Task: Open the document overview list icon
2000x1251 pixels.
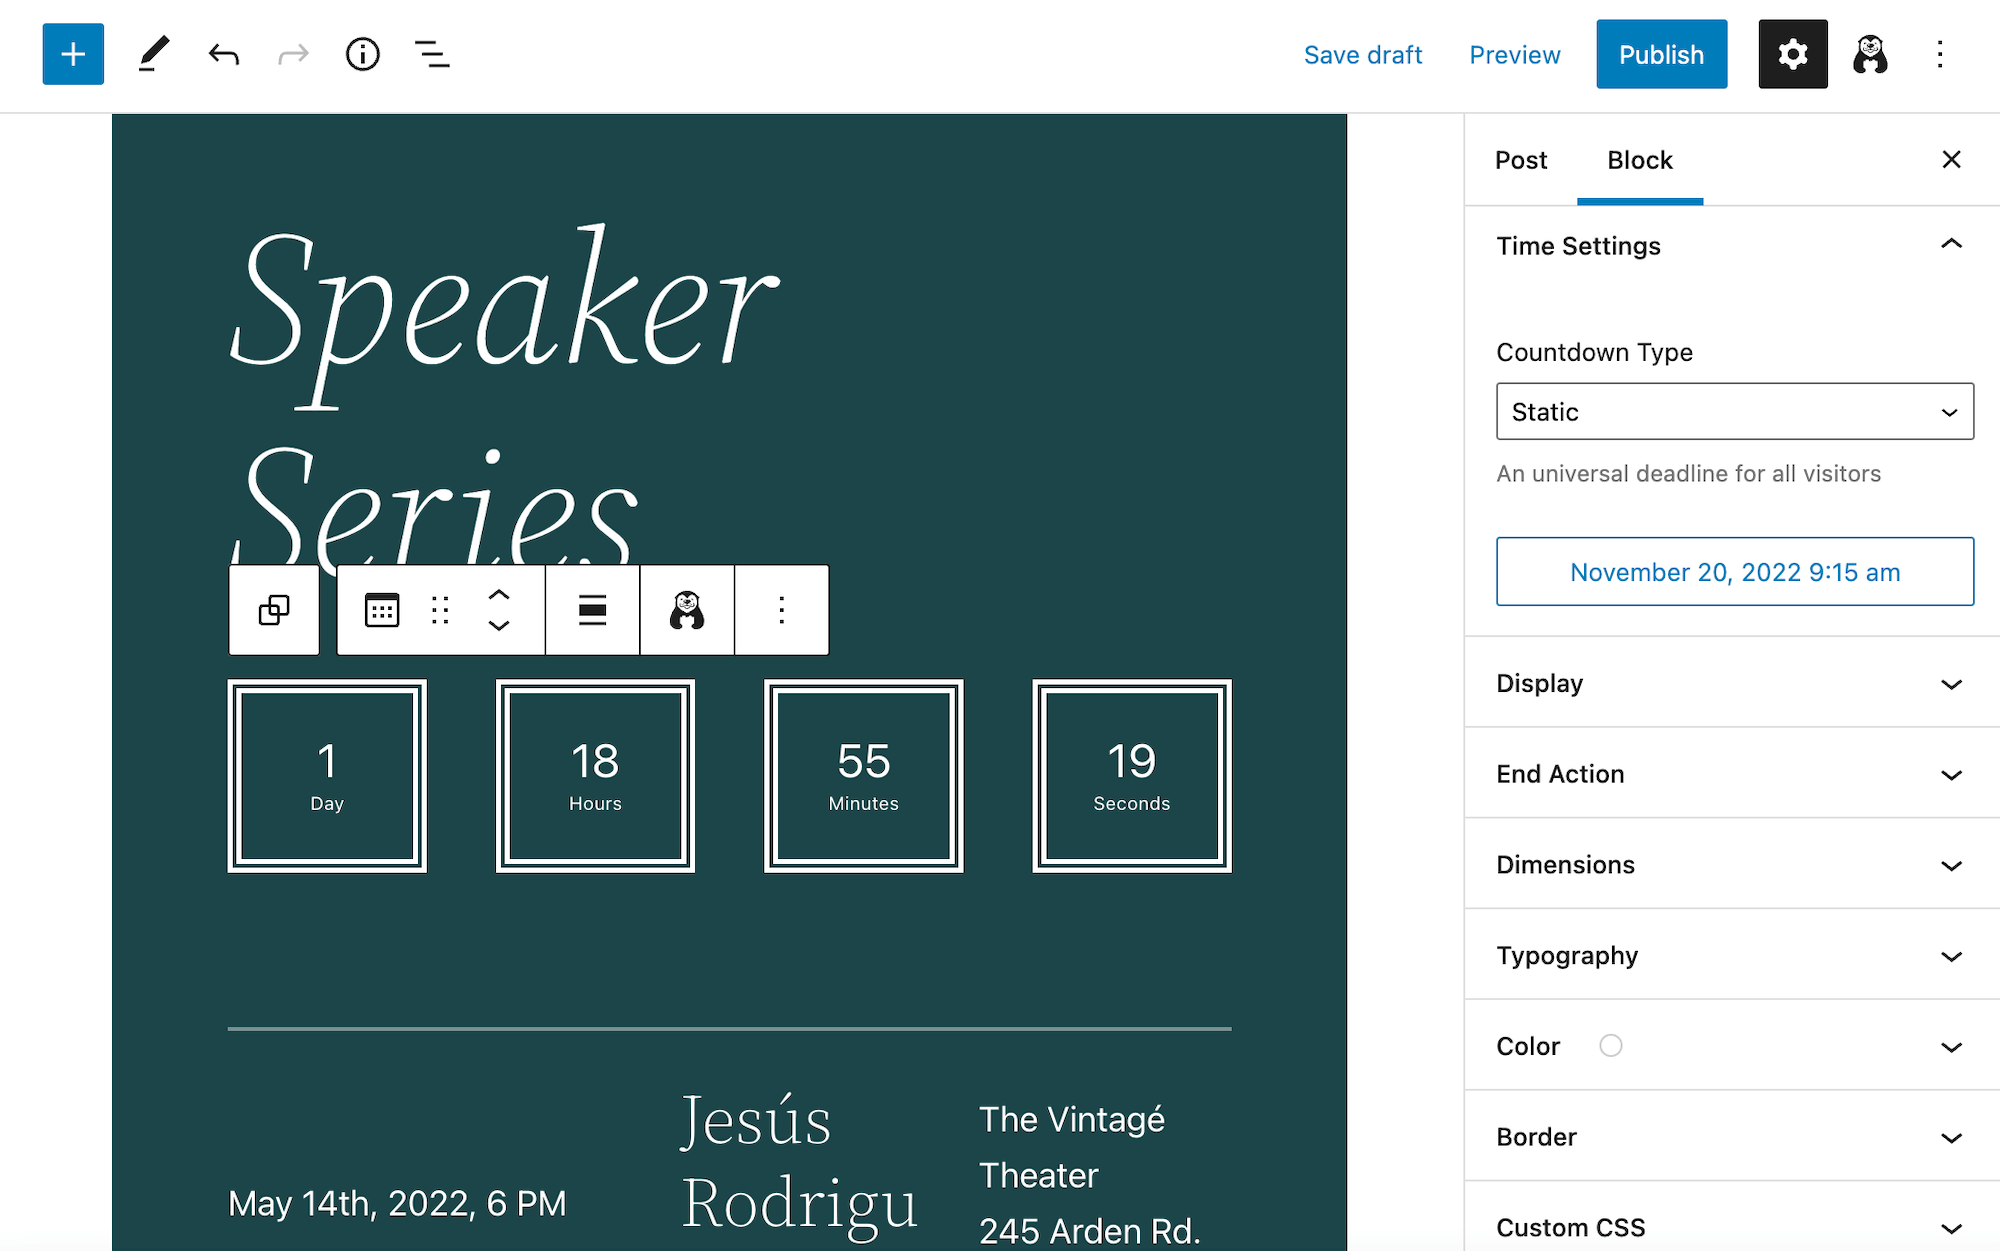Action: click(x=431, y=54)
